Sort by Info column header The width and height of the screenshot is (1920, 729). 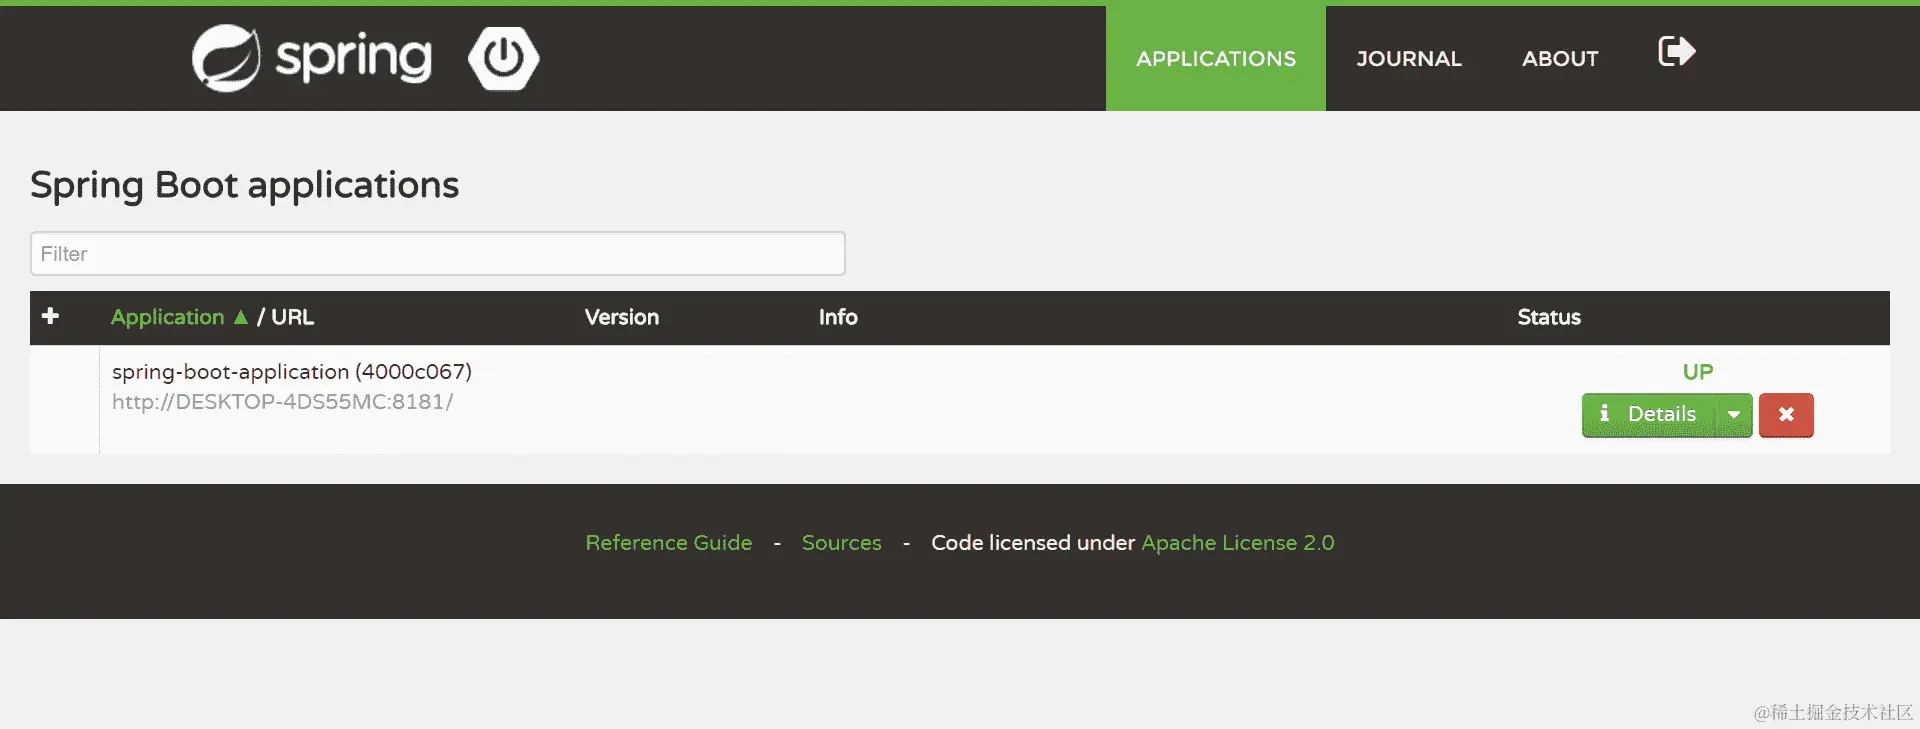point(838,317)
